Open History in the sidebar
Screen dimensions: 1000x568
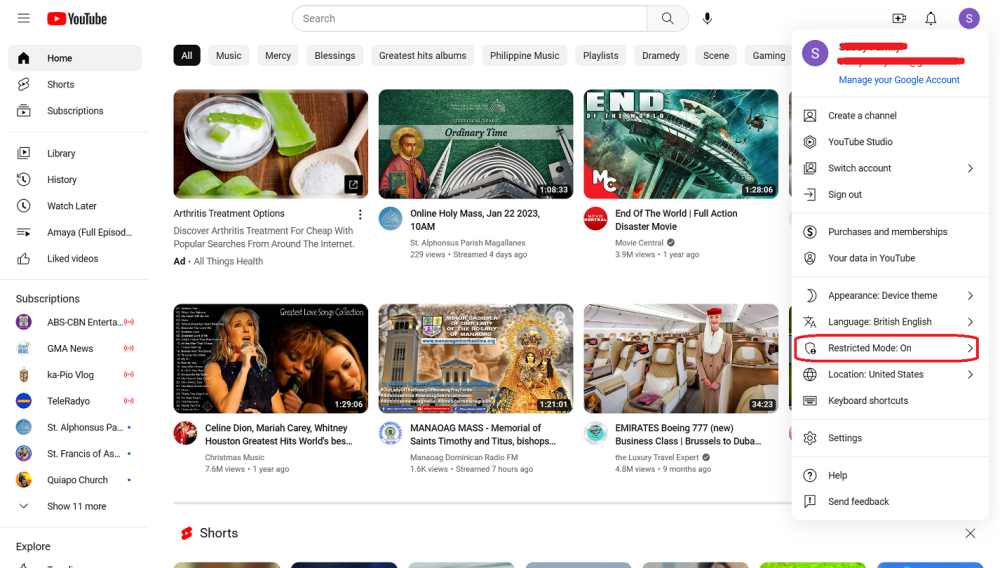(x=75, y=180)
